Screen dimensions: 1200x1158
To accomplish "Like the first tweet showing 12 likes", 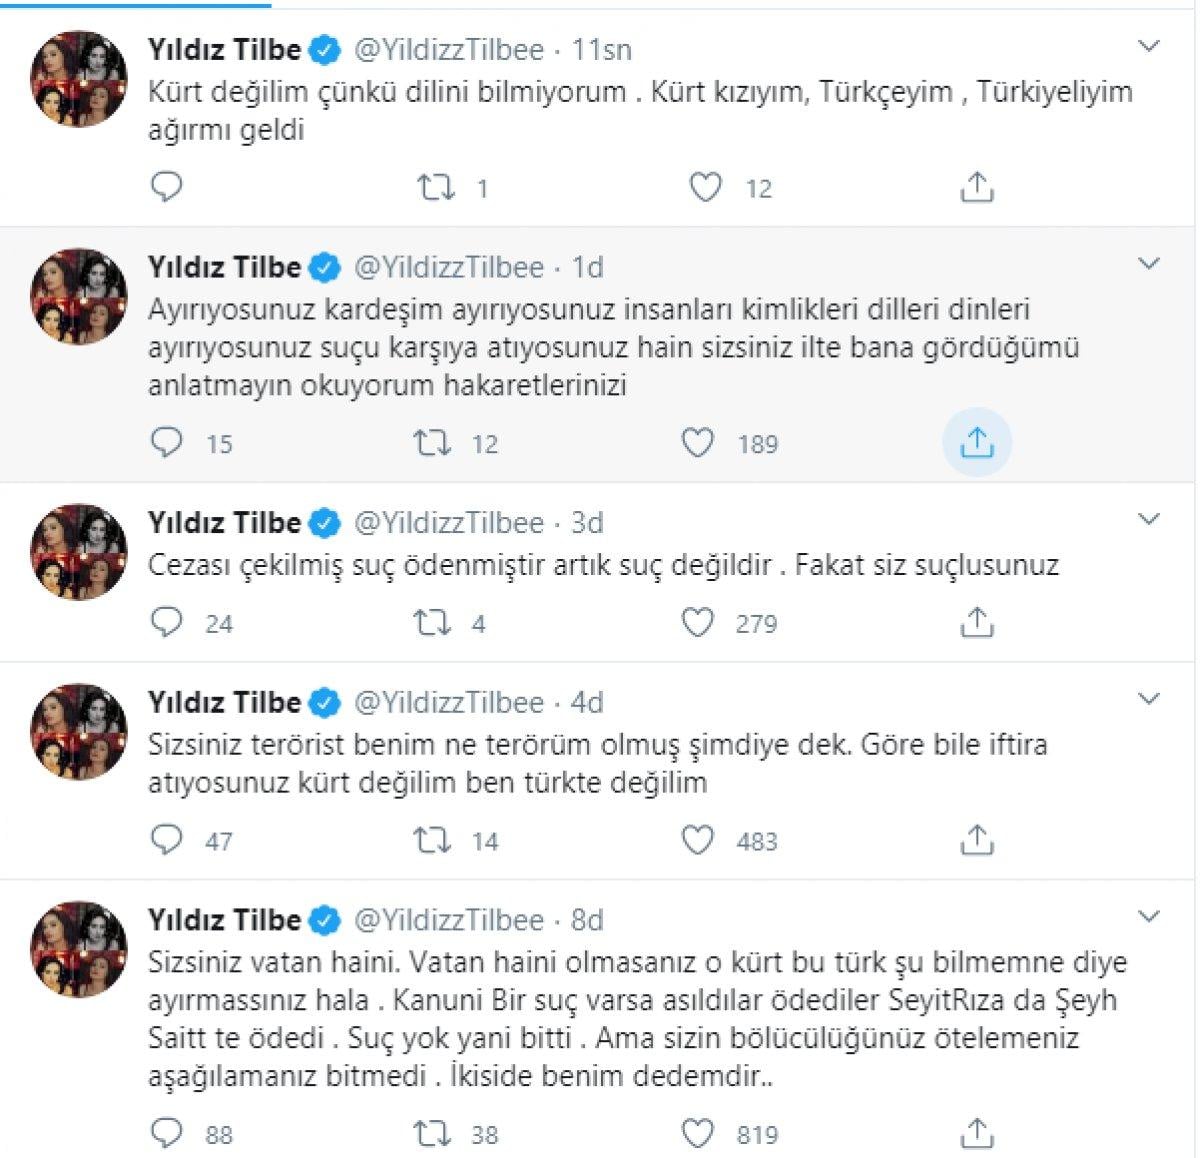I will (x=705, y=186).
